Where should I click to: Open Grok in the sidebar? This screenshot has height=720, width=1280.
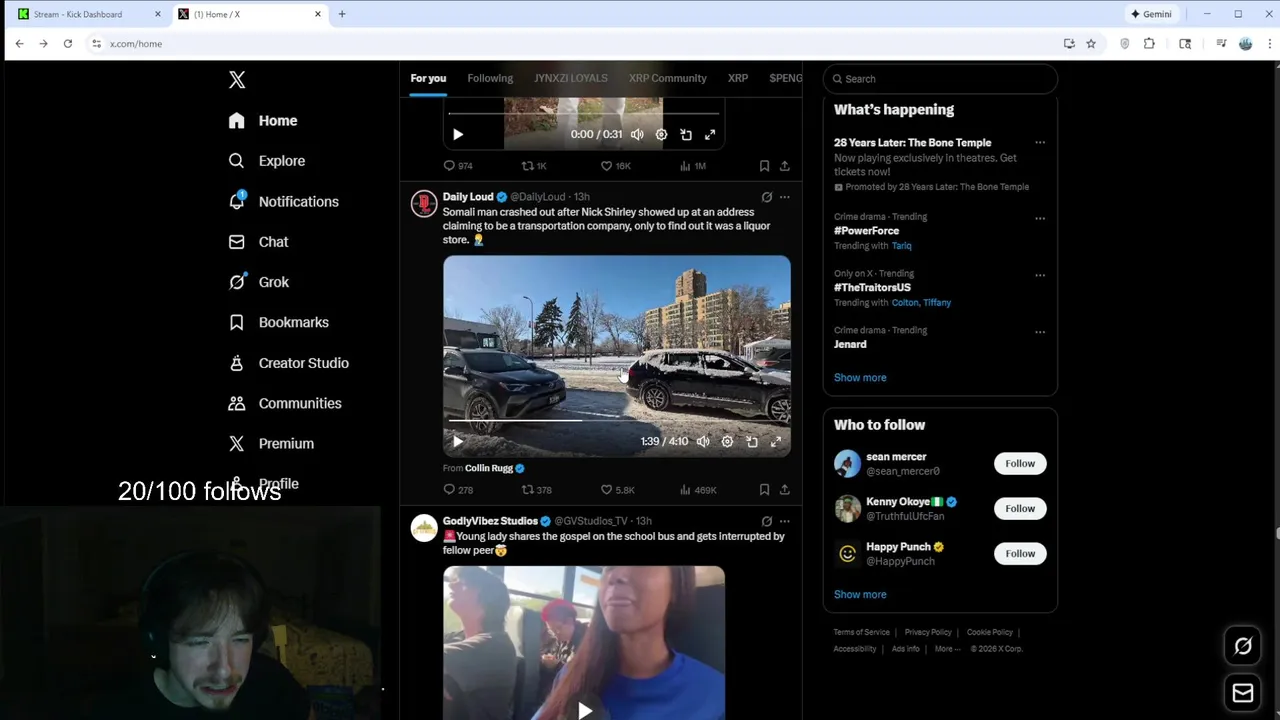pyautogui.click(x=259, y=282)
